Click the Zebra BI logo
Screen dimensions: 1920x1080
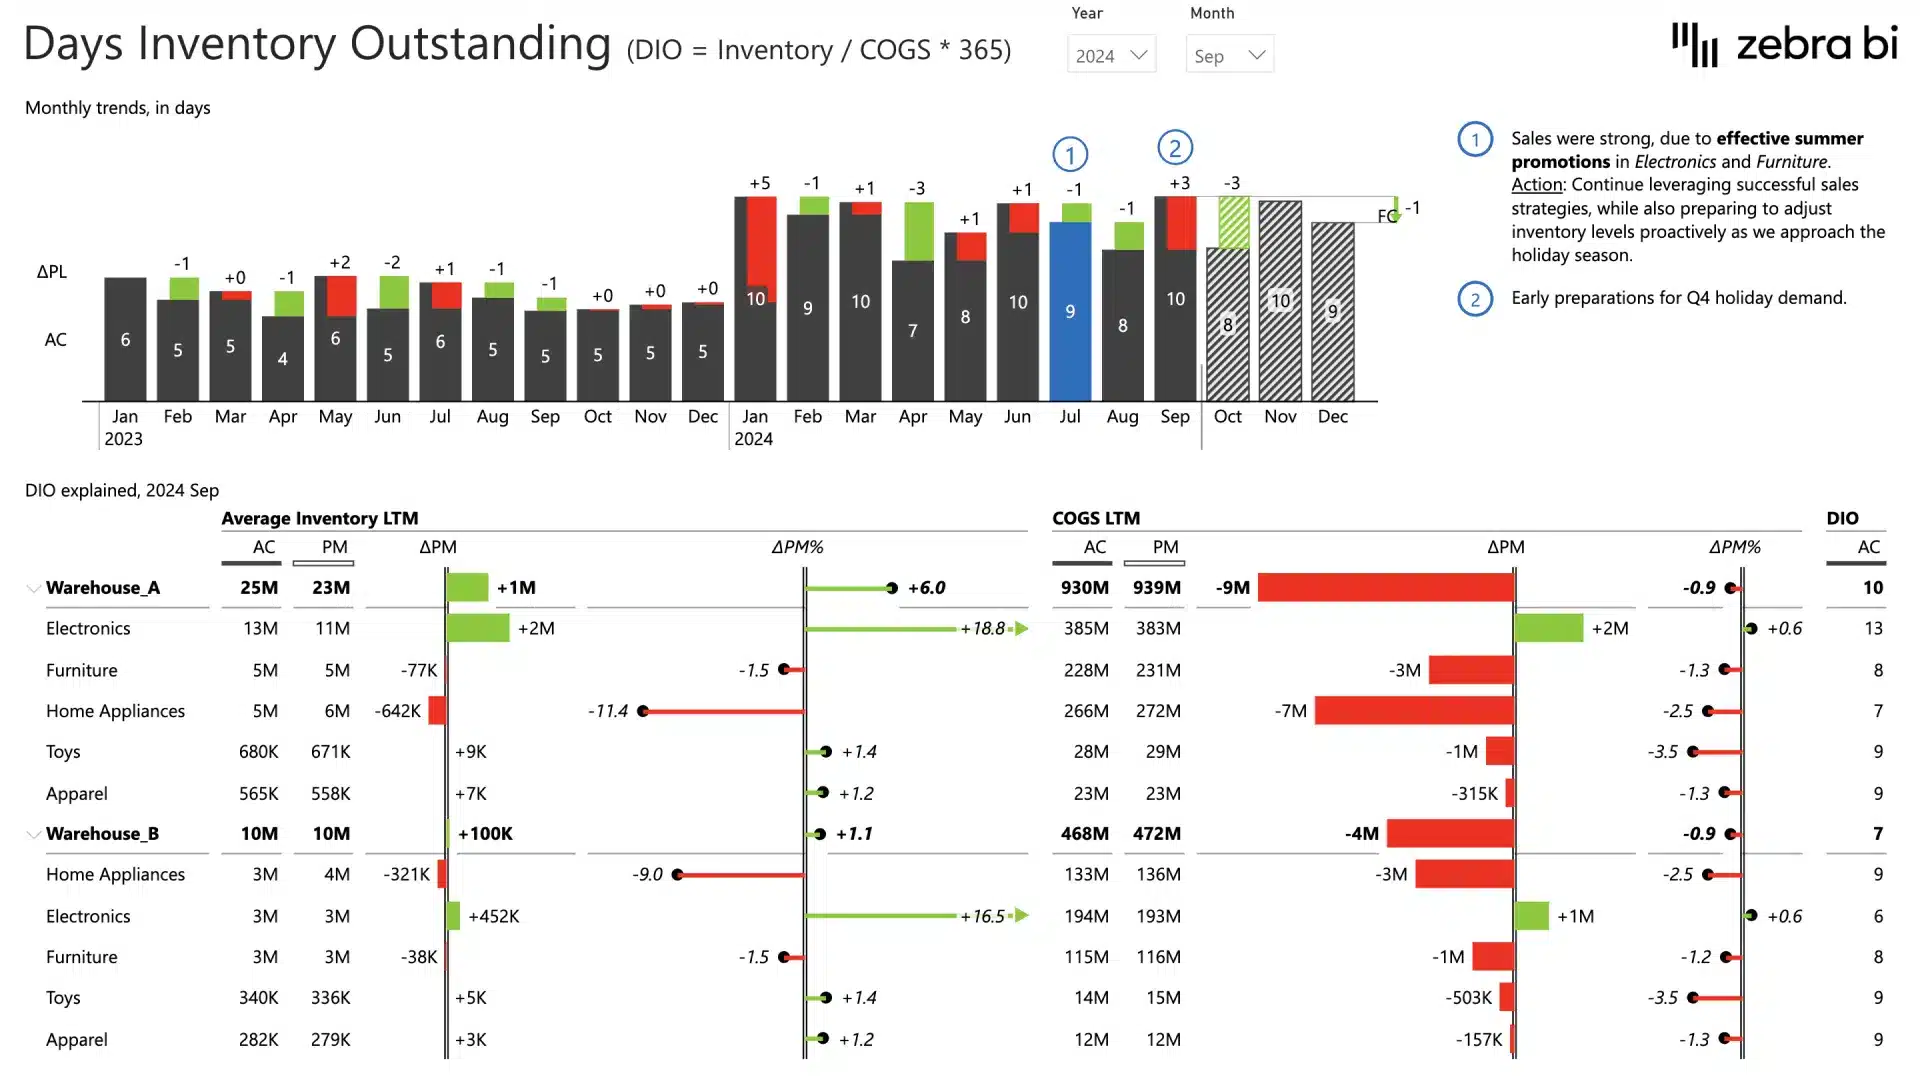[1782, 44]
